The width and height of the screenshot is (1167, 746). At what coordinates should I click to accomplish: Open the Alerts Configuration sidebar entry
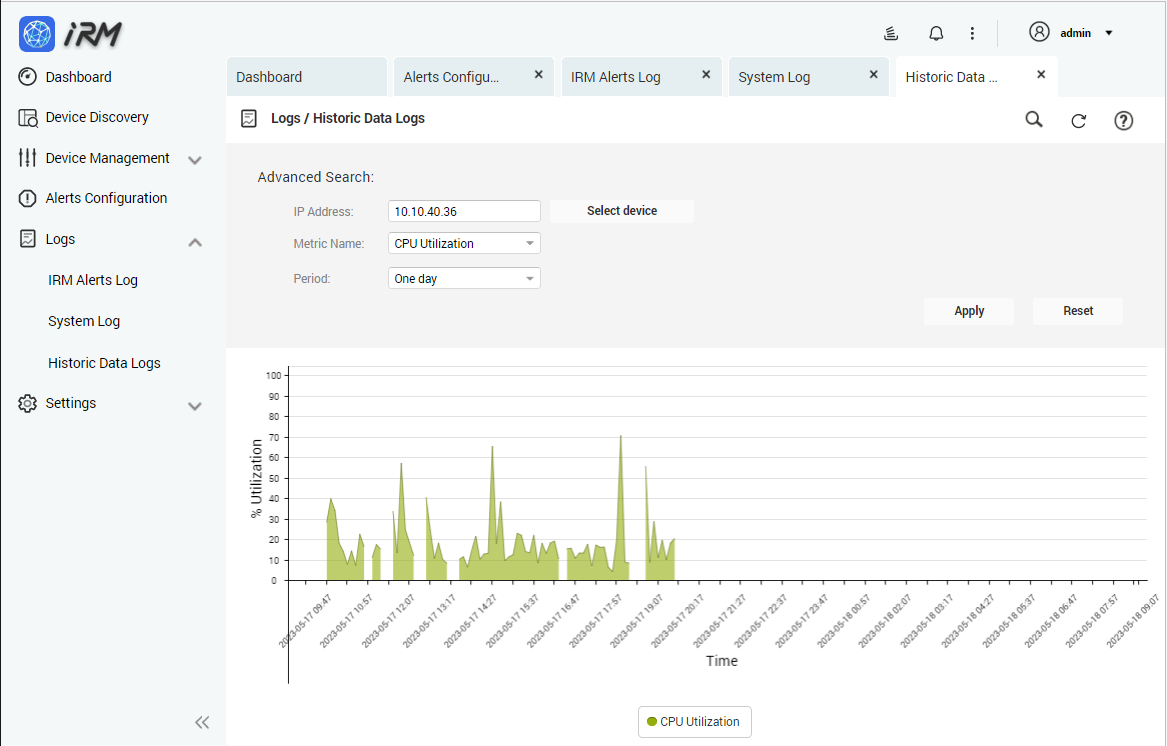point(105,198)
